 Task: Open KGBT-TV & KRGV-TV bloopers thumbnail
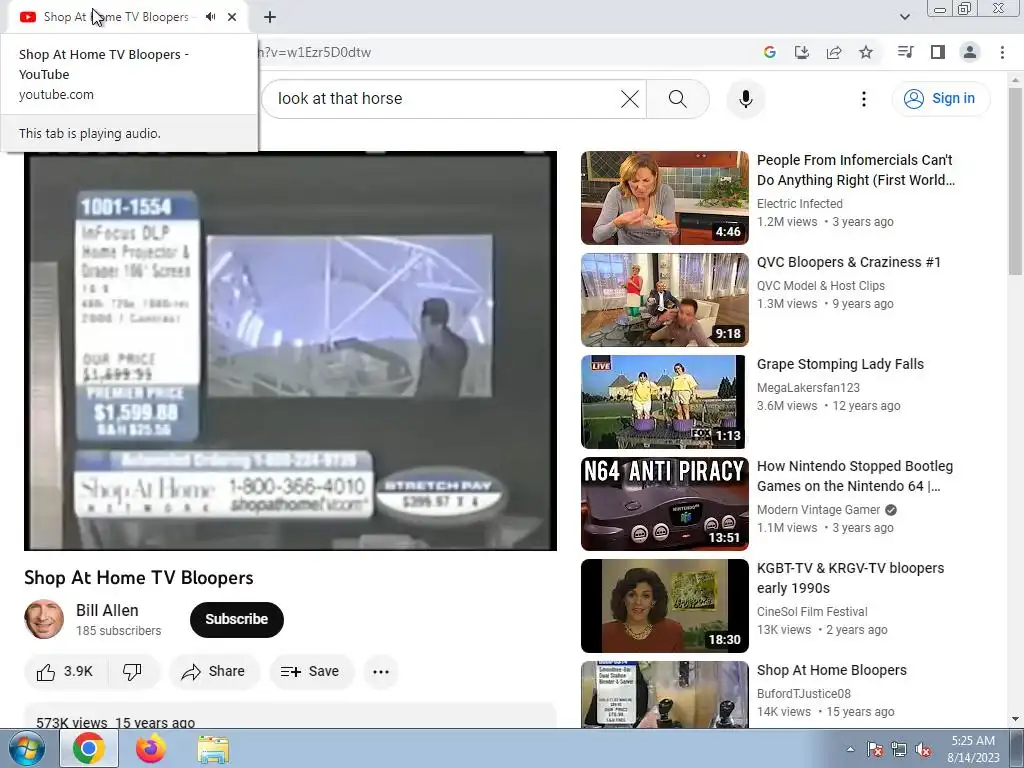pyautogui.click(x=665, y=605)
